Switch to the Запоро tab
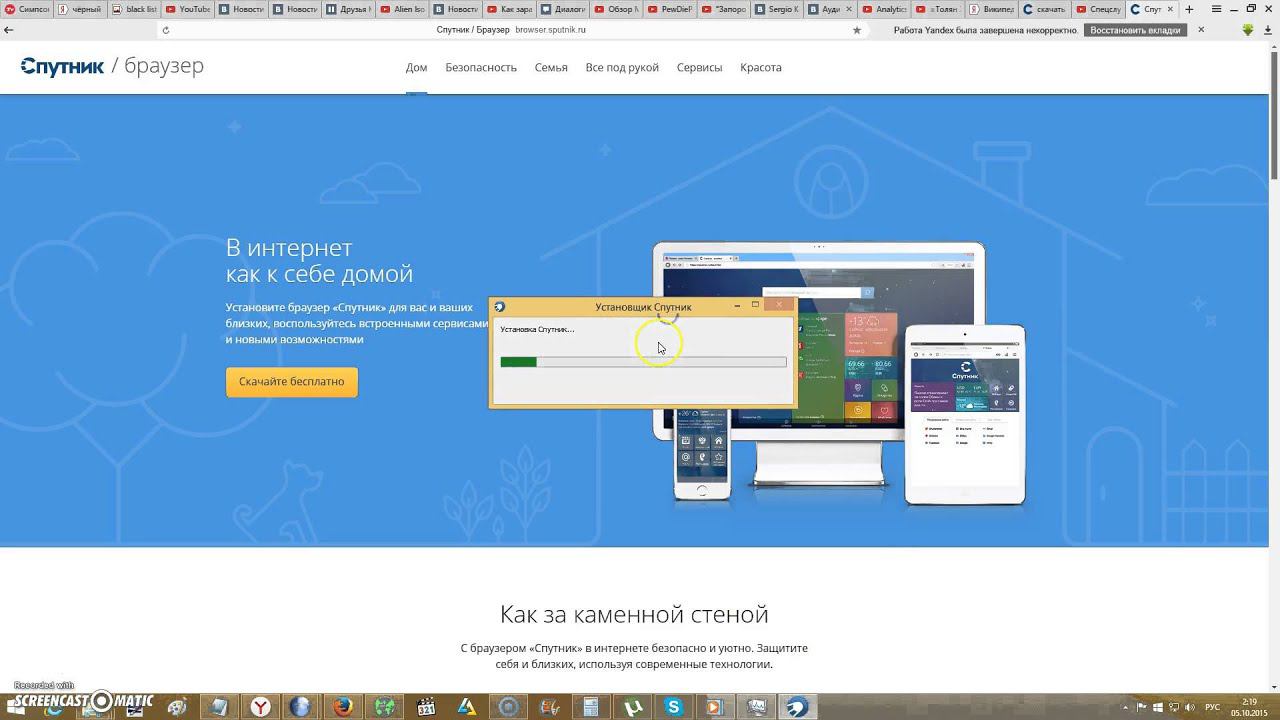Viewport: 1280px width, 720px height. tap(724, 9)
